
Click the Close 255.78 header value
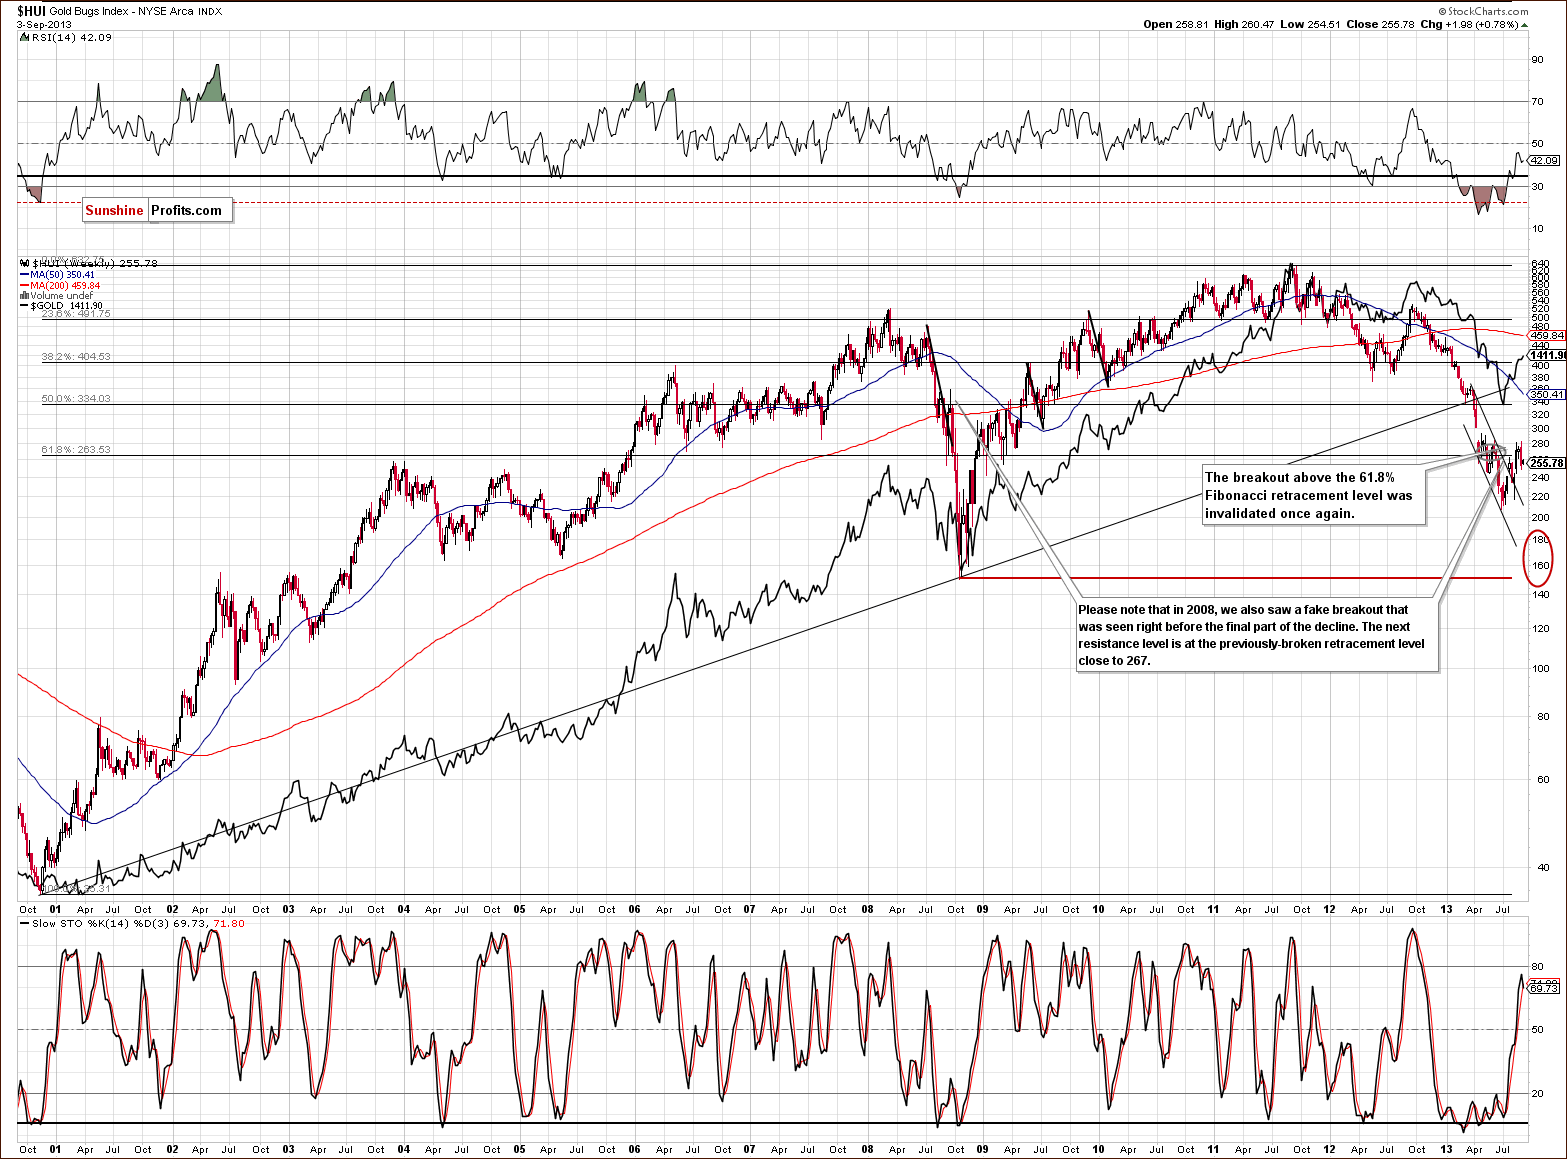tap(1380, 24)
